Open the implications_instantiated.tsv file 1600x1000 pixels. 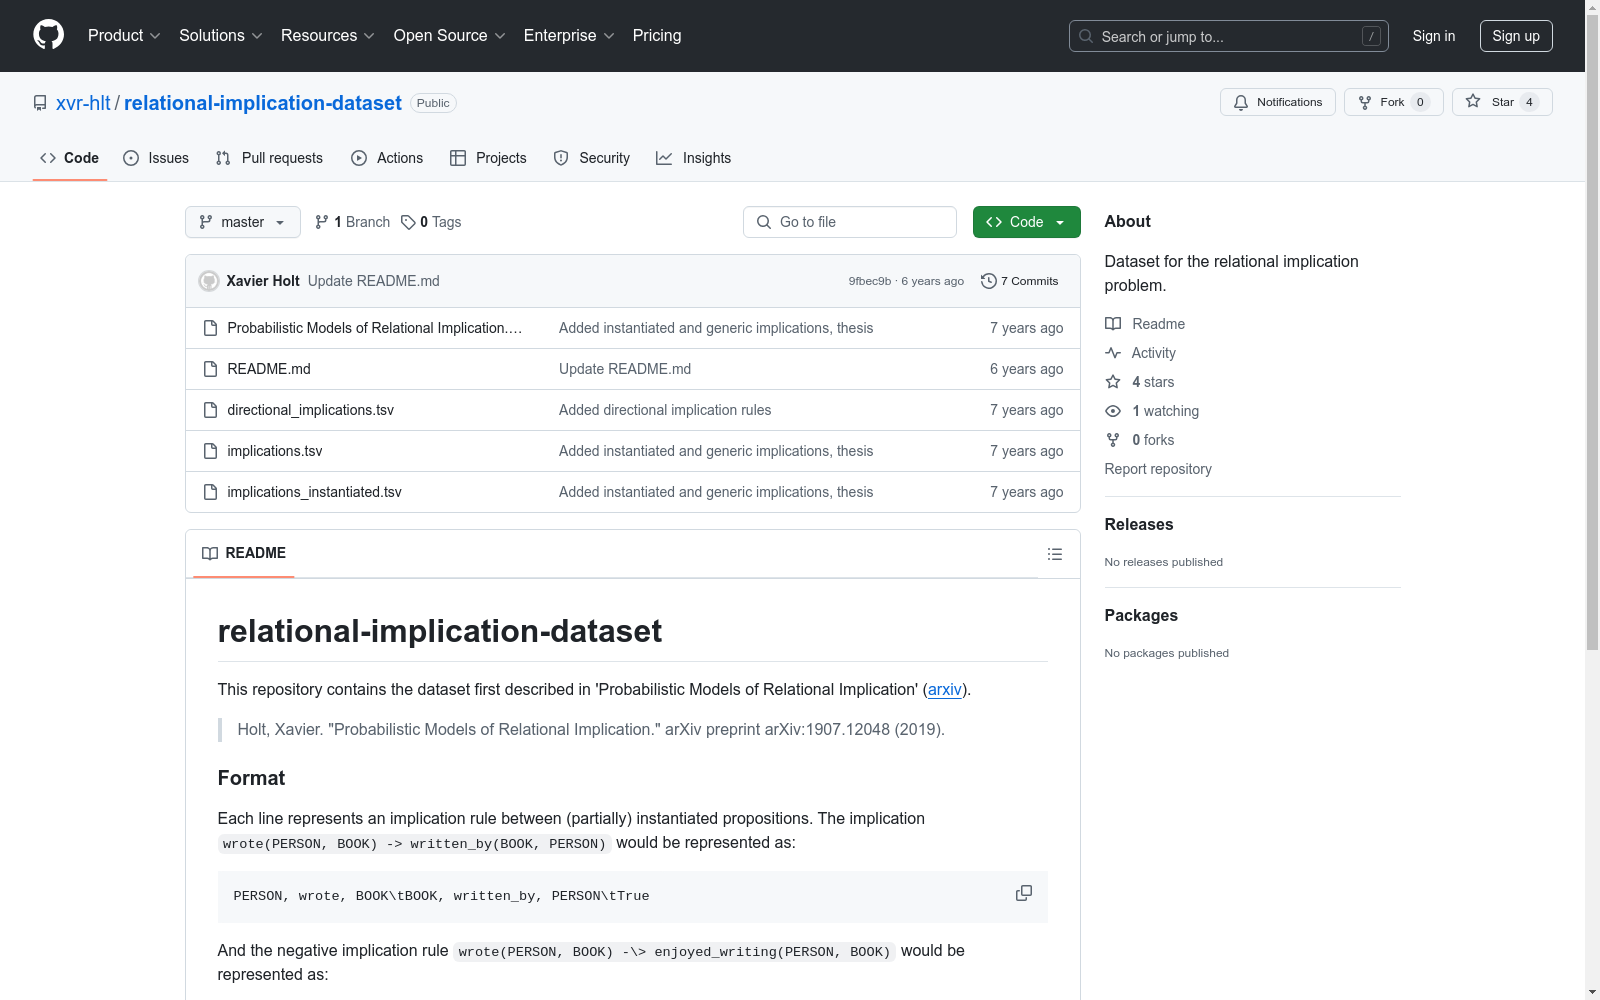click(x=315, y=492)
